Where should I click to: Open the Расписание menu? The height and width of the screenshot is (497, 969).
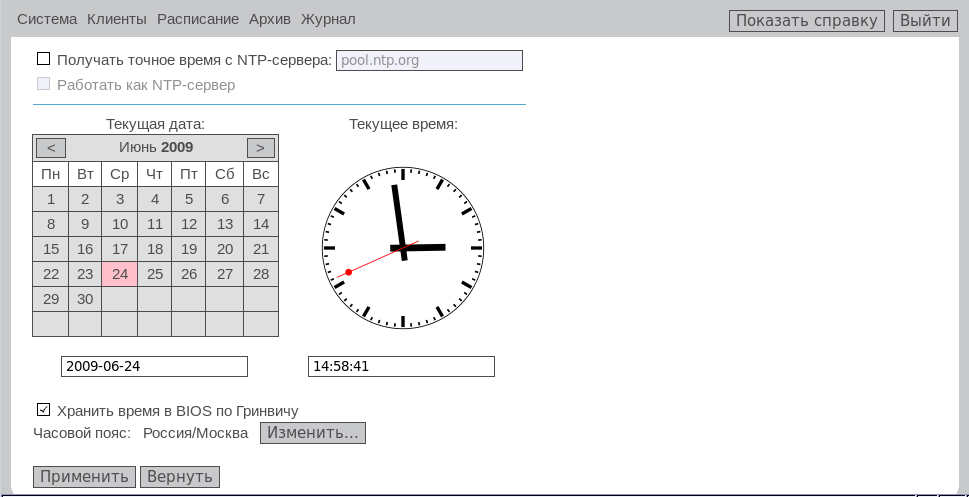[x=197, y=19]
